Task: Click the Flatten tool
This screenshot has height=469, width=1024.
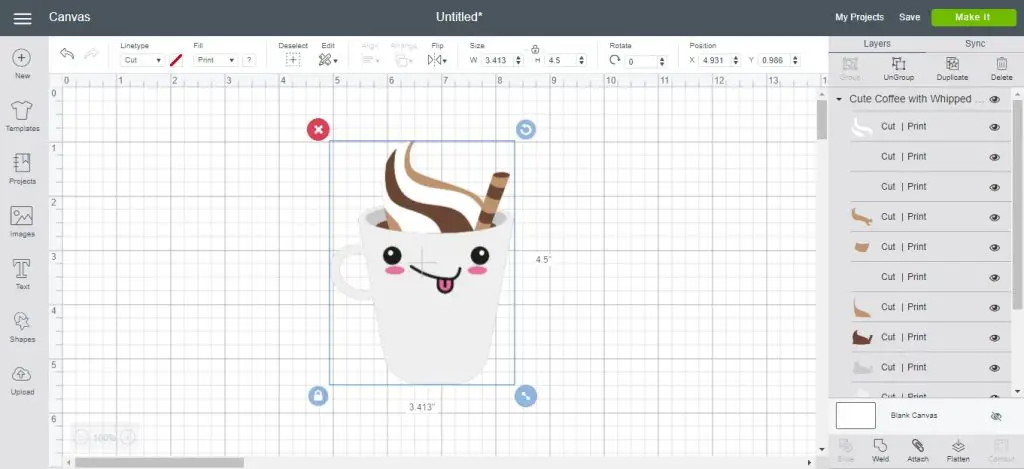Action: point(958,451)
